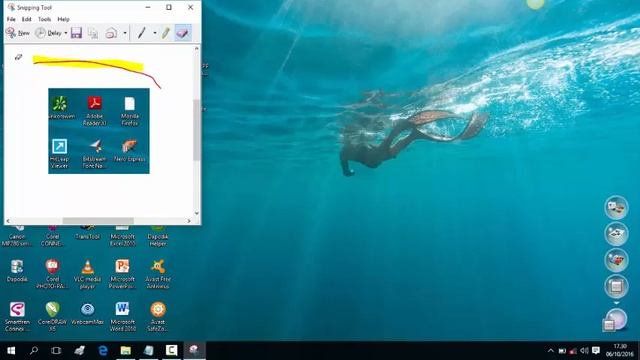The height and width of the screenshot is (360, 640).
Task: Open the Windows Start menu
Action: [x=11, y=351]
